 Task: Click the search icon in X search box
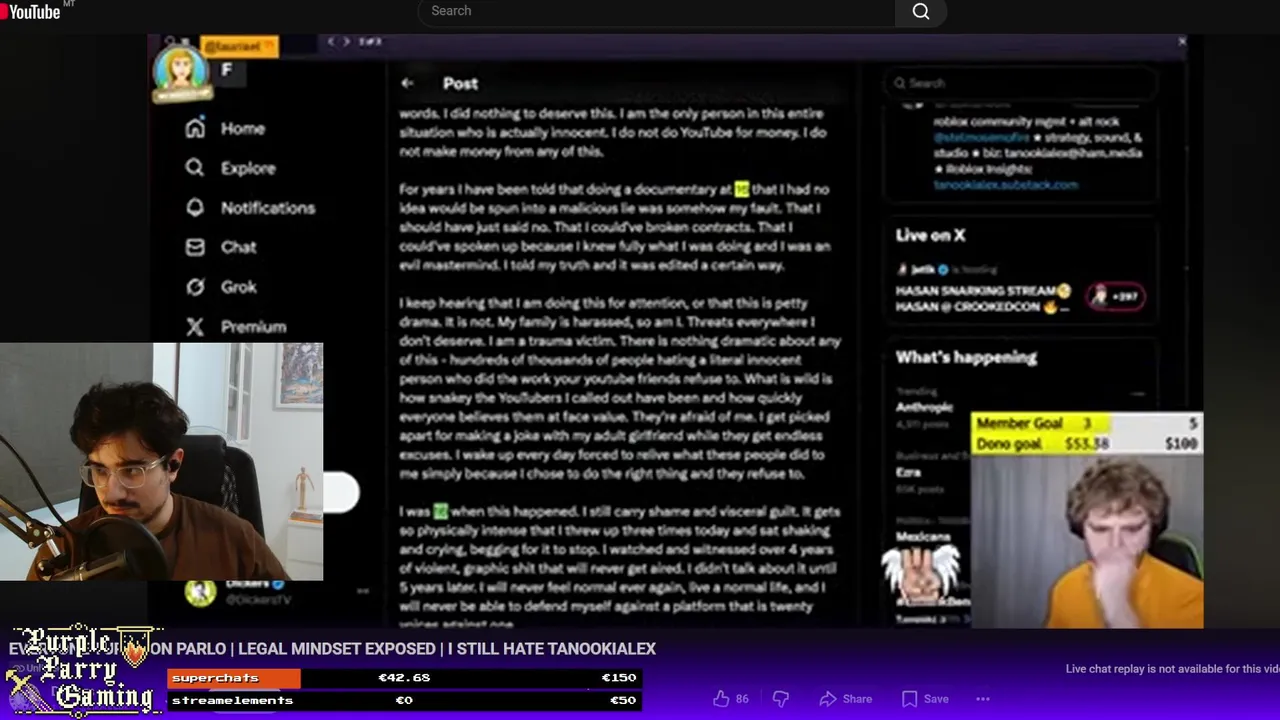[x=900, y=83]
